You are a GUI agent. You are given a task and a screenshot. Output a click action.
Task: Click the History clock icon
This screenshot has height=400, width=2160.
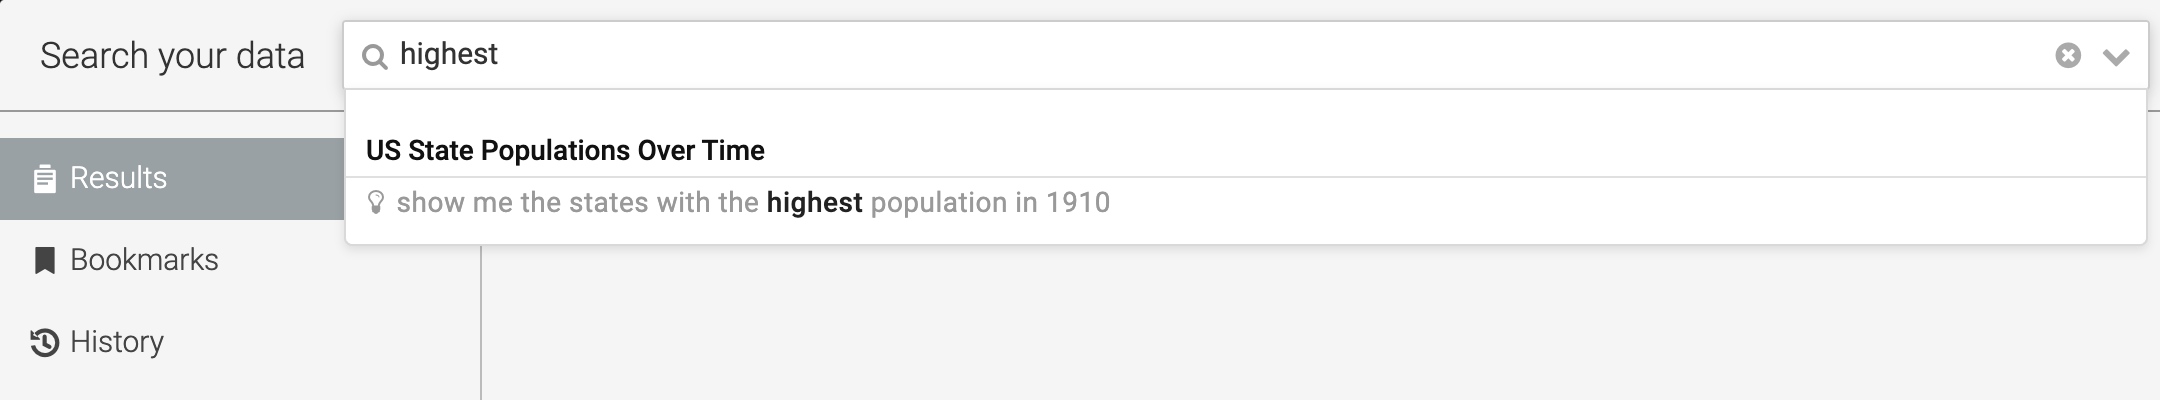[x=44, y=343]
